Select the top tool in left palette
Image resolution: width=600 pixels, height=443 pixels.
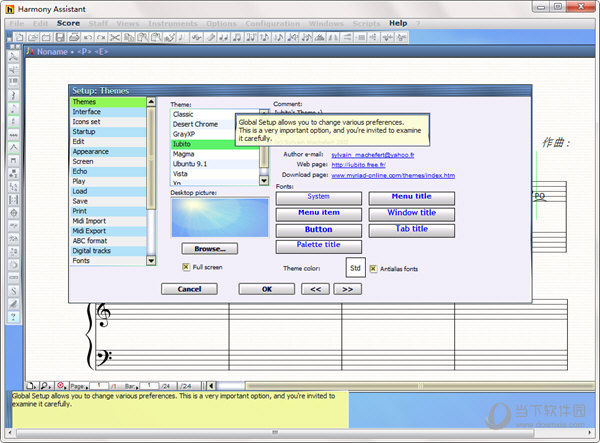pyautogui.click(x=13, y=57)
